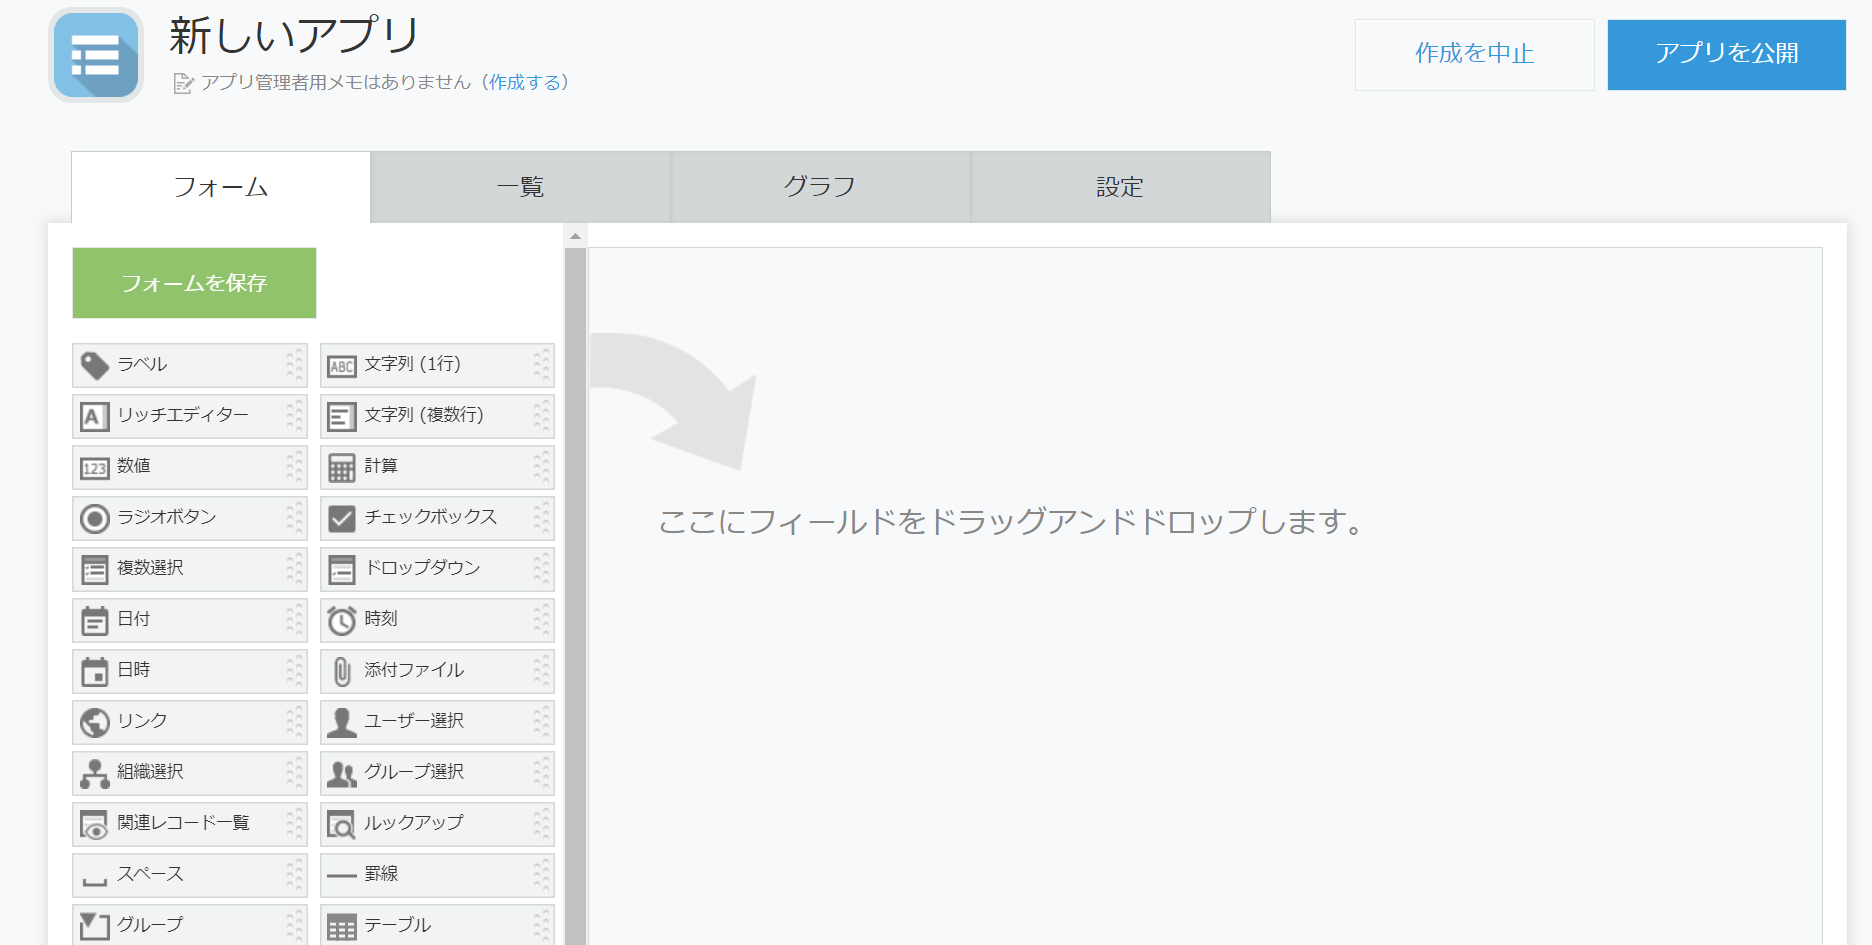Switch to the 一覧 tab

(520, 187)
